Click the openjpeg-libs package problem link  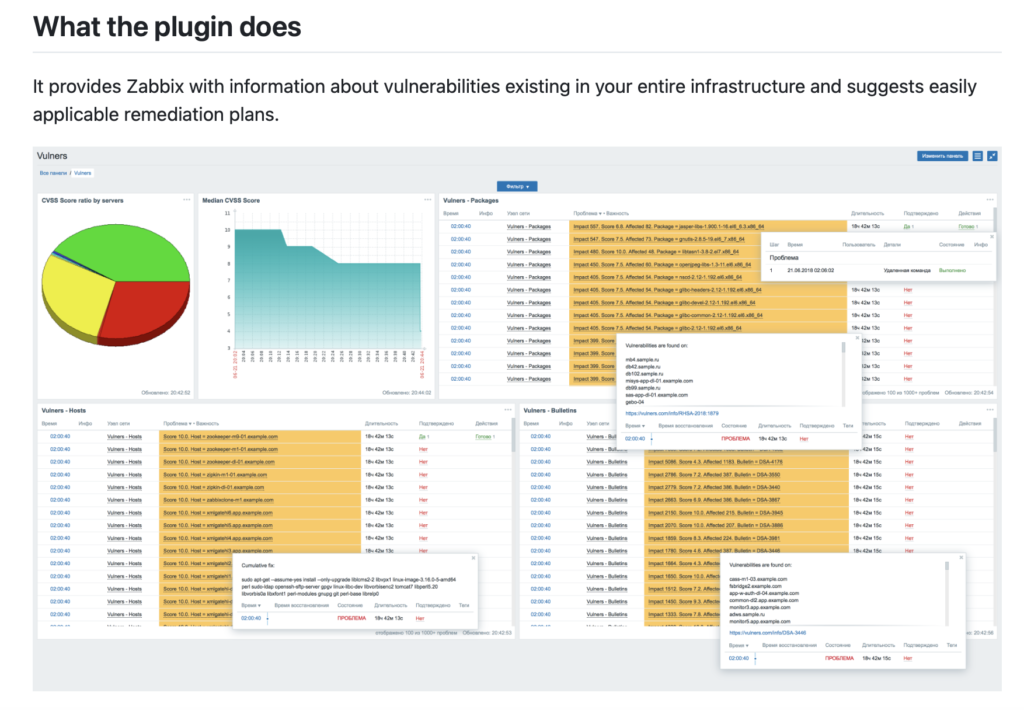662,265
